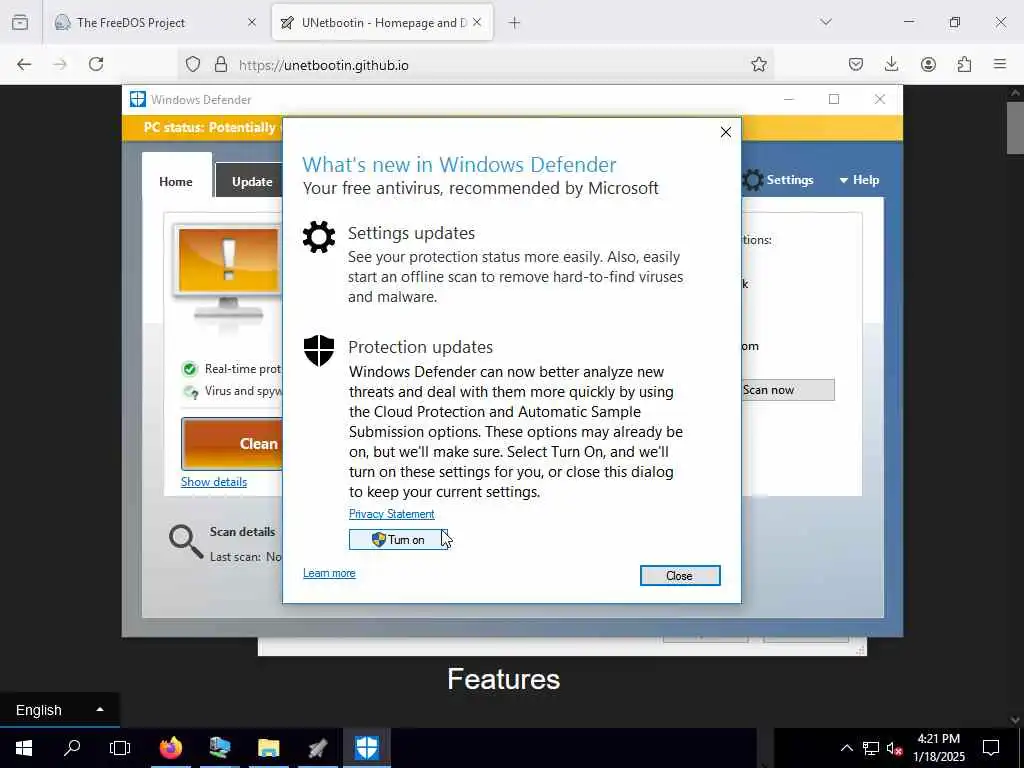
Task: Click the orange Clean button
Action: tap(232, 443)
